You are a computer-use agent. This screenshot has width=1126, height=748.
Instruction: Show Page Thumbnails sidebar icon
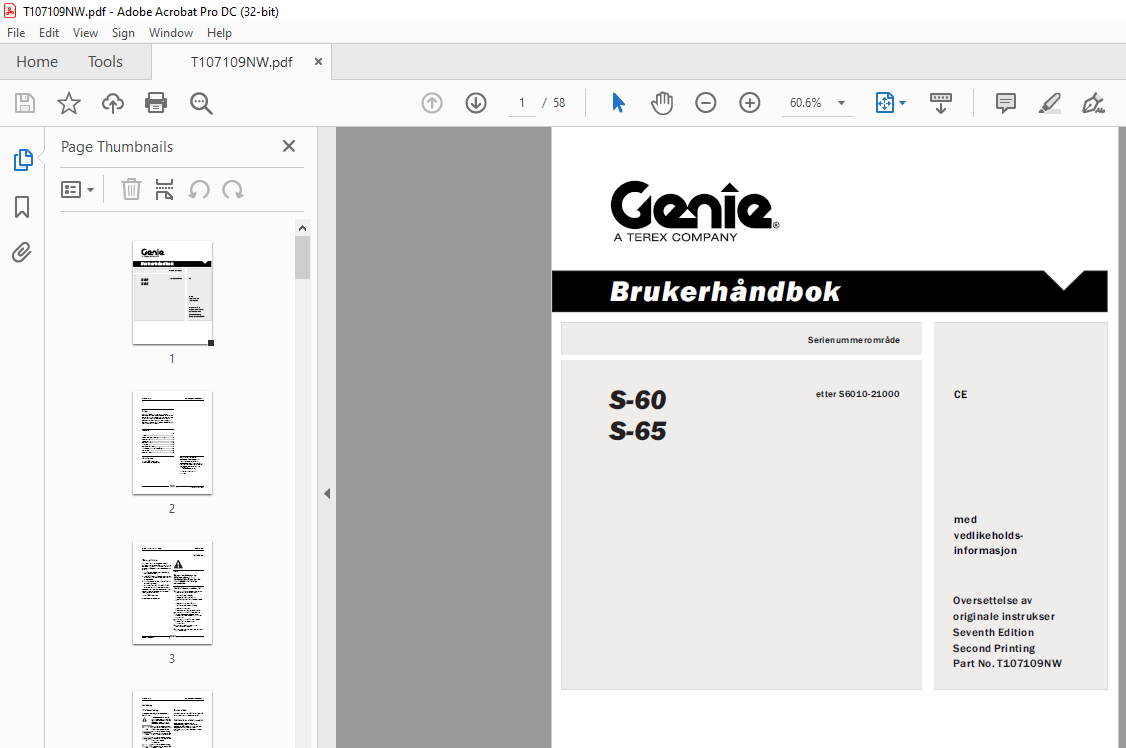coord(22,159)
